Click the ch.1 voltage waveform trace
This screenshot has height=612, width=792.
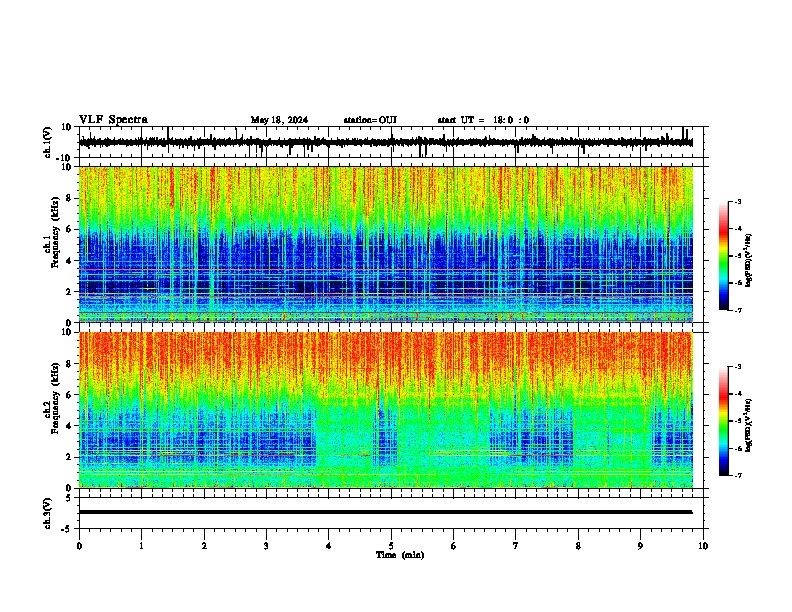(x=386, y=142)
